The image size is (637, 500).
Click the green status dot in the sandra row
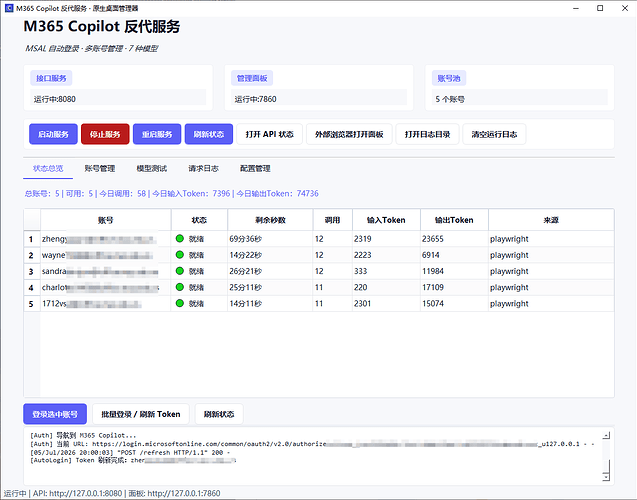tap(180, 271)
